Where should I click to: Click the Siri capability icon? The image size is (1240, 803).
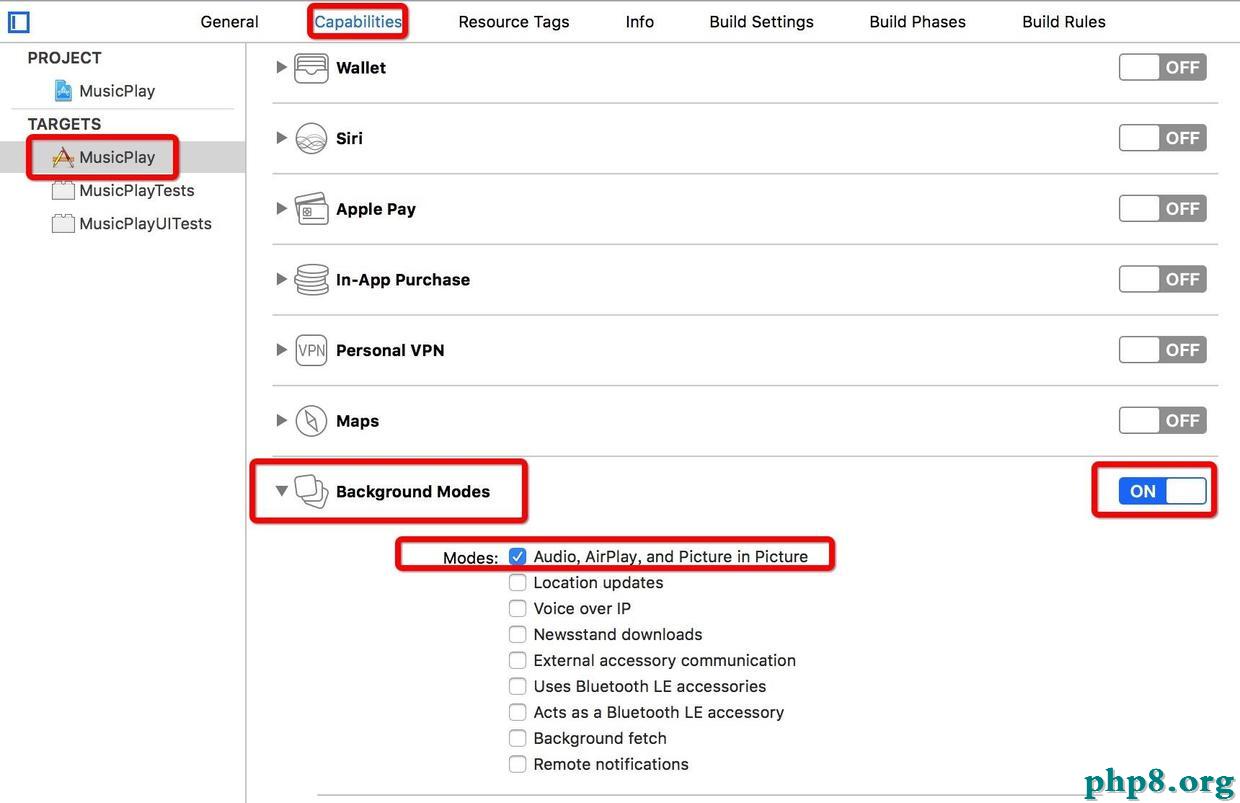tap(311, 139)
